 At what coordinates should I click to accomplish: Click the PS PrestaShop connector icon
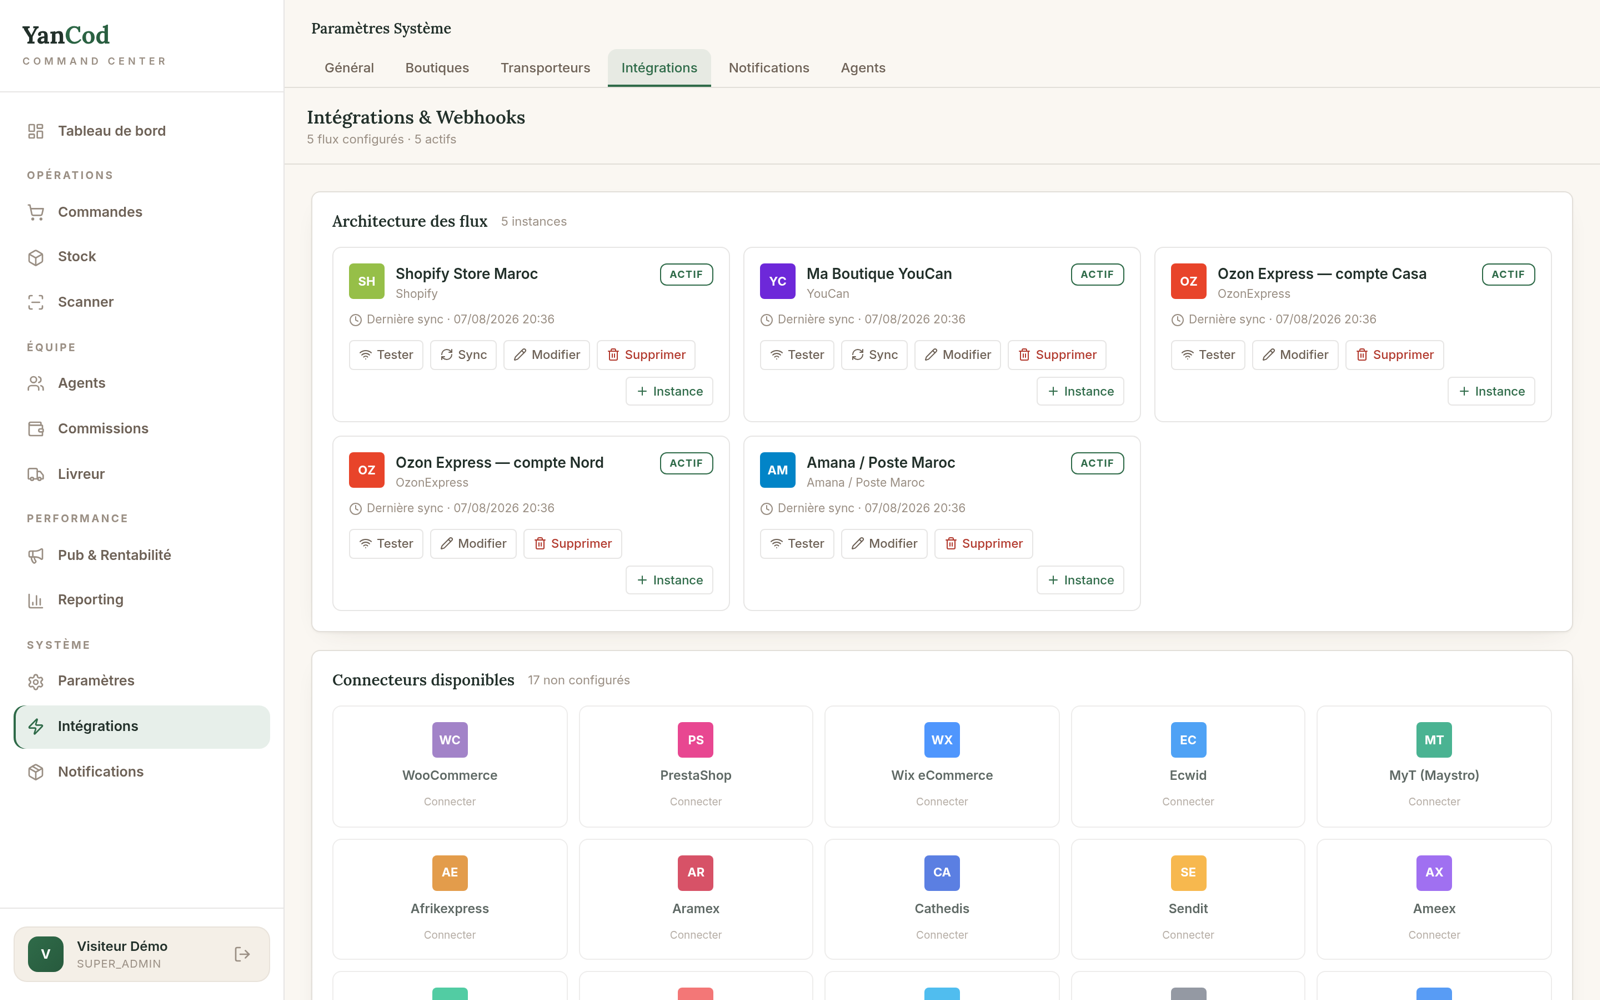coord(696,740)
